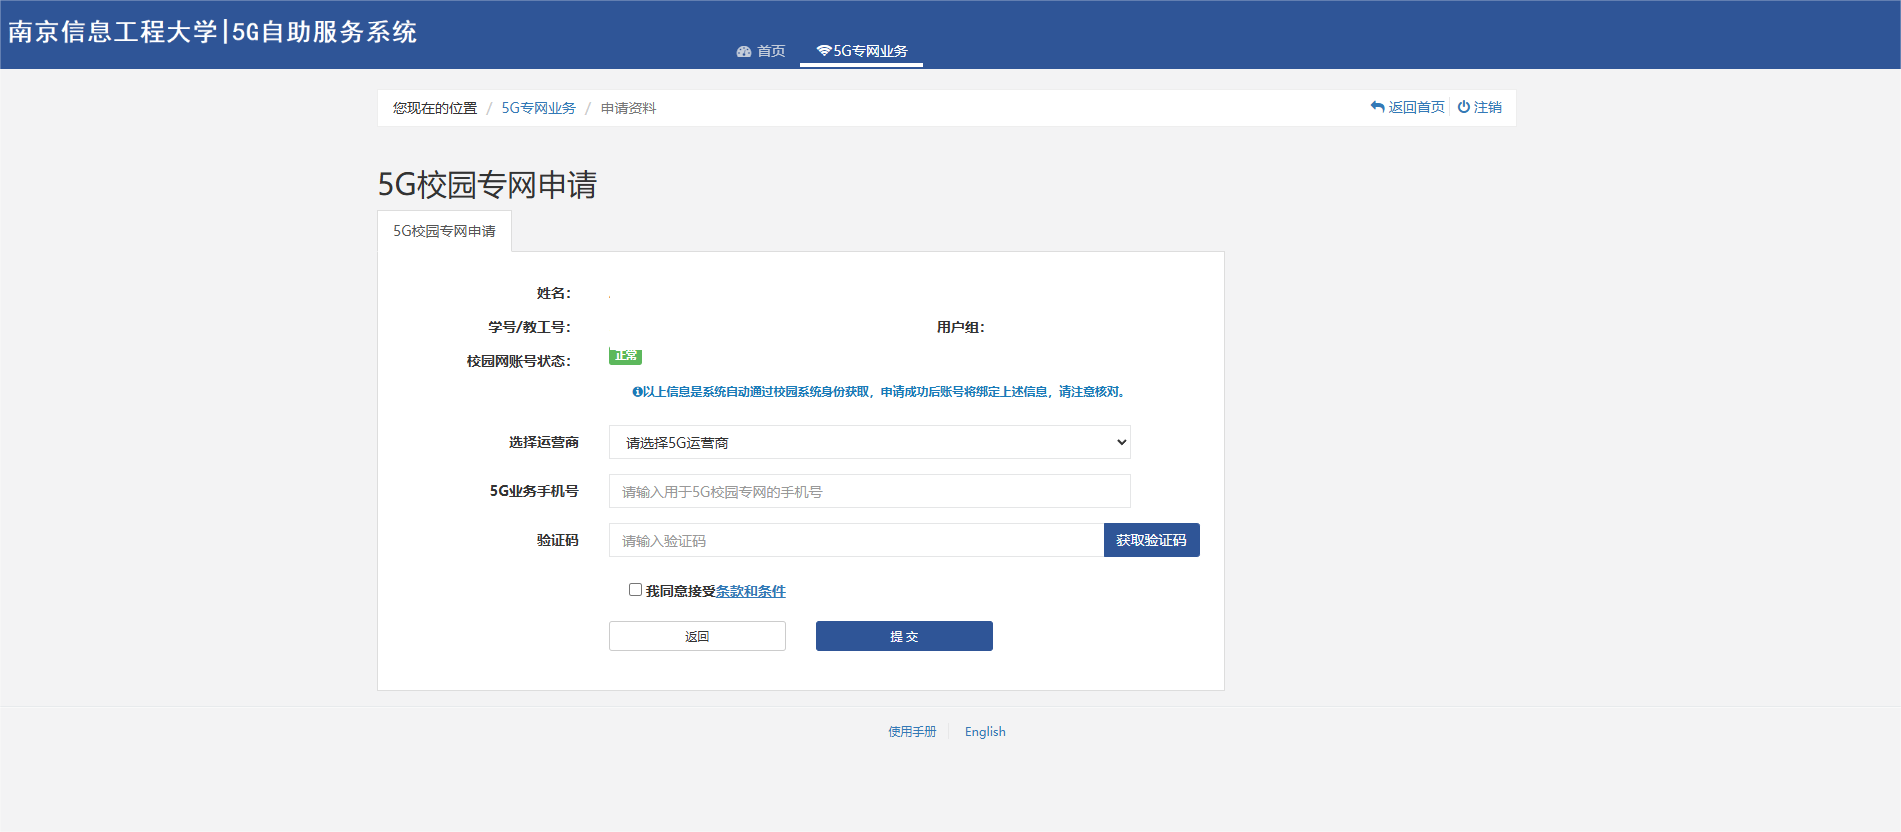Click the blue info icon before notice text
The width and height of the screenshot is (1901, 832).
point(637,392)
